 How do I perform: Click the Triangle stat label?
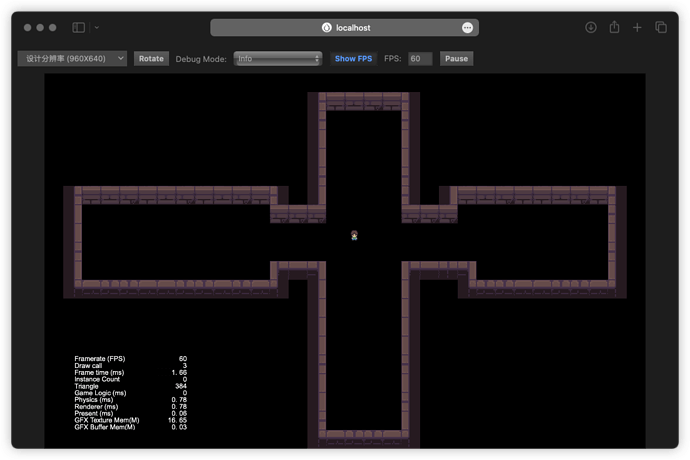point(86,386)
